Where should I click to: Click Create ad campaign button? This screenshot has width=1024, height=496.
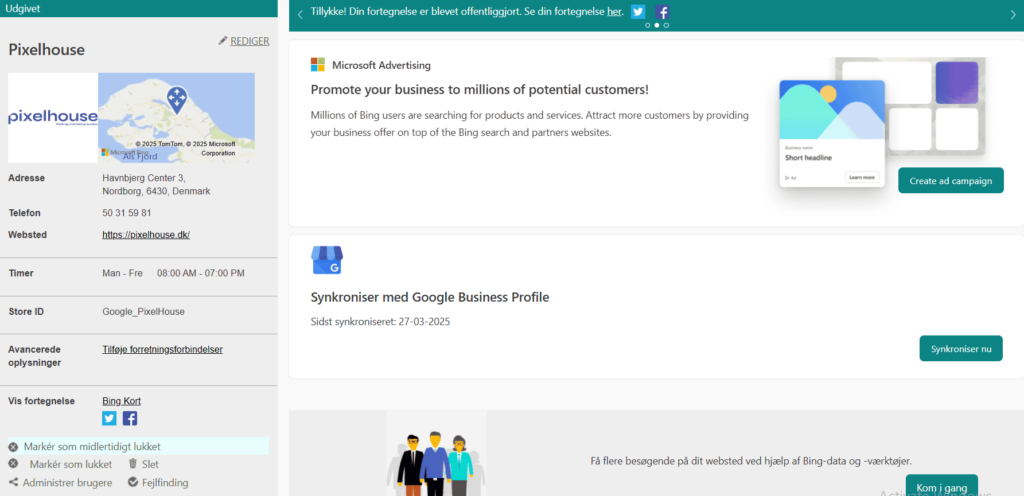tap(951, 181)
